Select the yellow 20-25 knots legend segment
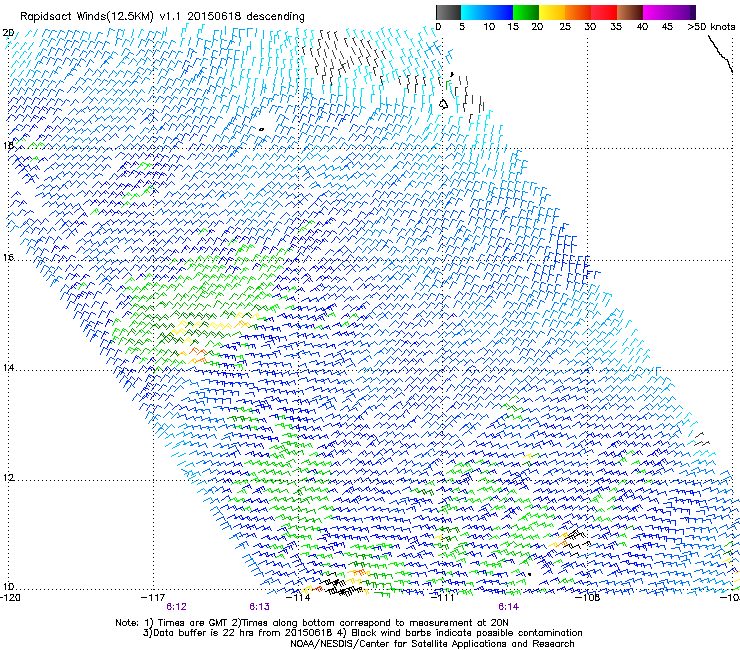The image size is (740, 650). 552,12
